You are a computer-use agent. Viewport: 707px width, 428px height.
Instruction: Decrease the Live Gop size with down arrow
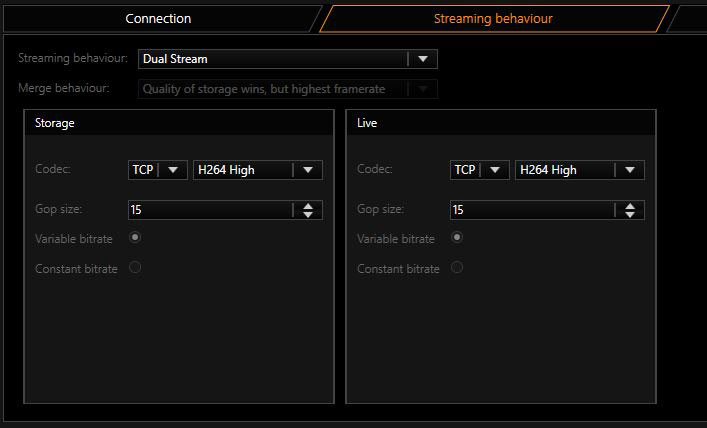click(x=630, y=215)
